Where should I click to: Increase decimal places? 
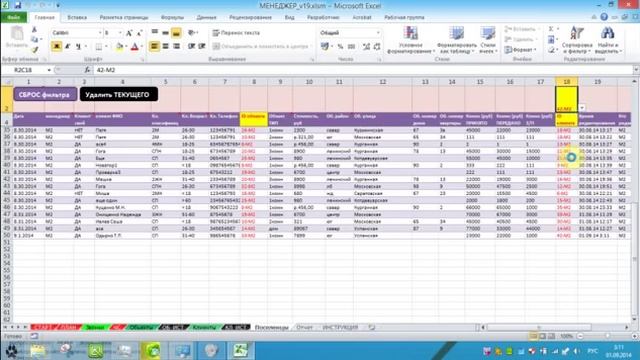tap(366, 47)
